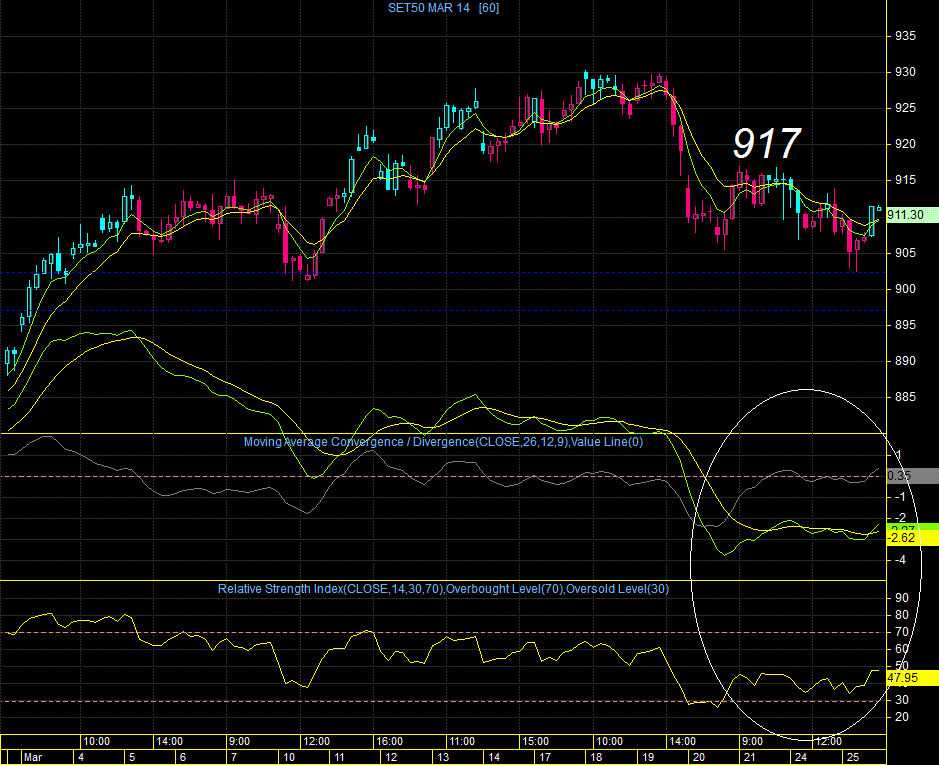Click date 21 on the date axis

pos(750,757)
